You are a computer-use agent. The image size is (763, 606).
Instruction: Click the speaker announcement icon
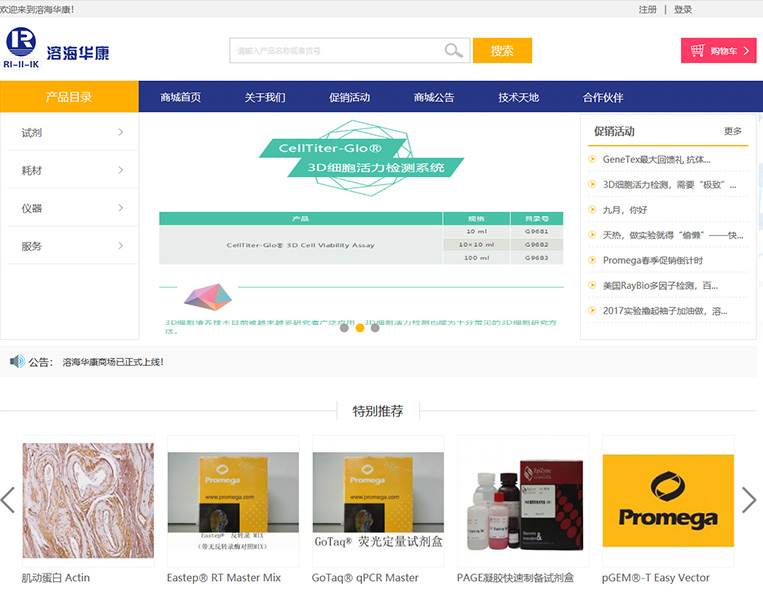[17, 361]
